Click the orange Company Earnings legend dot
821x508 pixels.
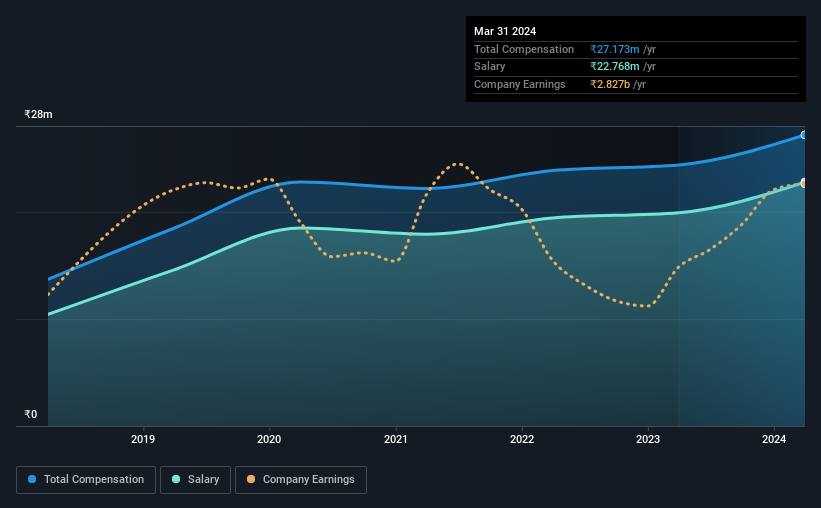251,479
